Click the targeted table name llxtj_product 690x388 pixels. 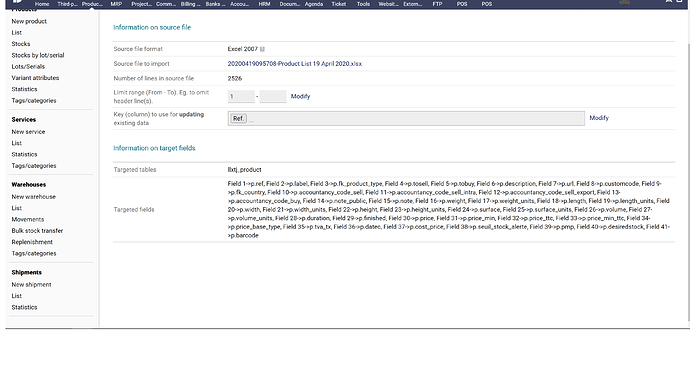244,170
